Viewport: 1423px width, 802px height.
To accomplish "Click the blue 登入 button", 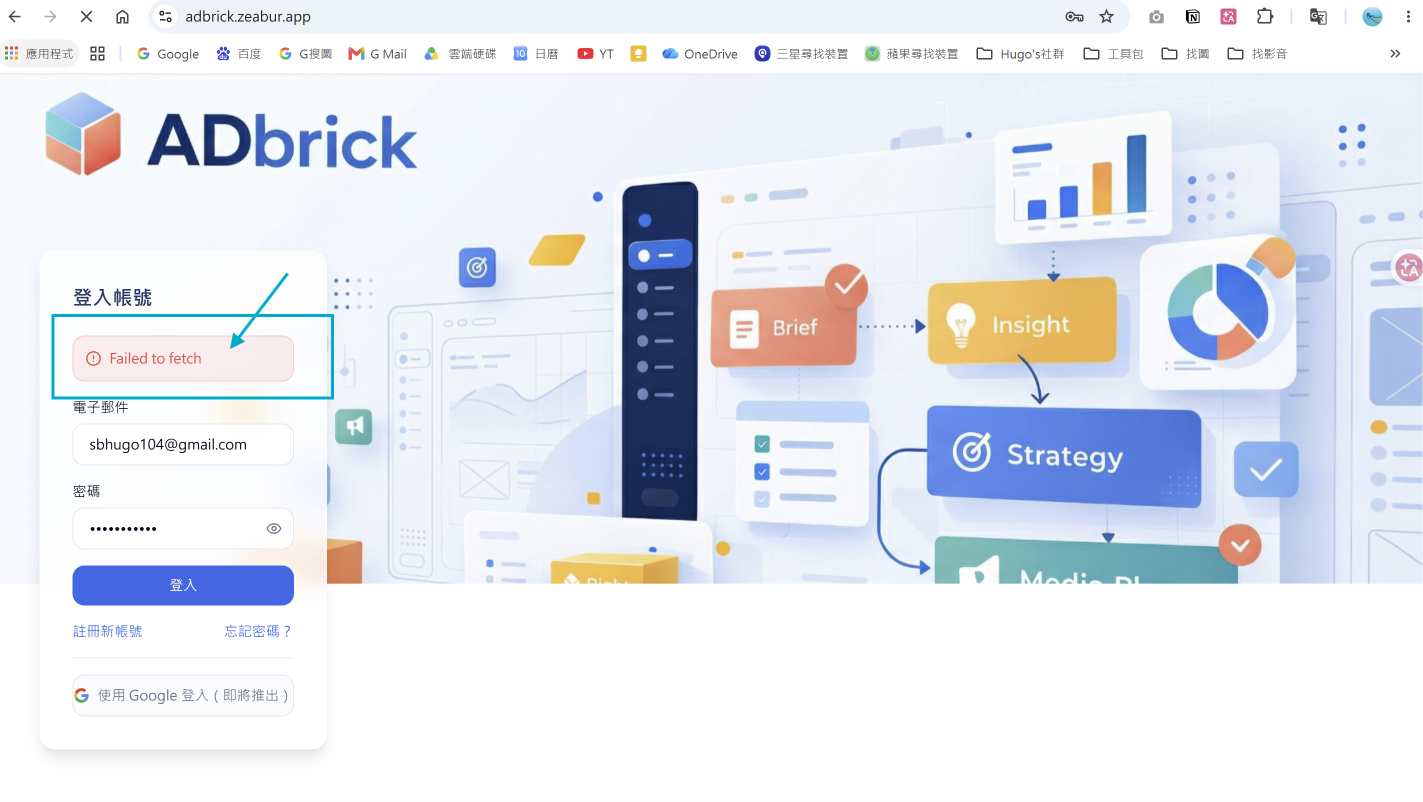I will [183, 585].
